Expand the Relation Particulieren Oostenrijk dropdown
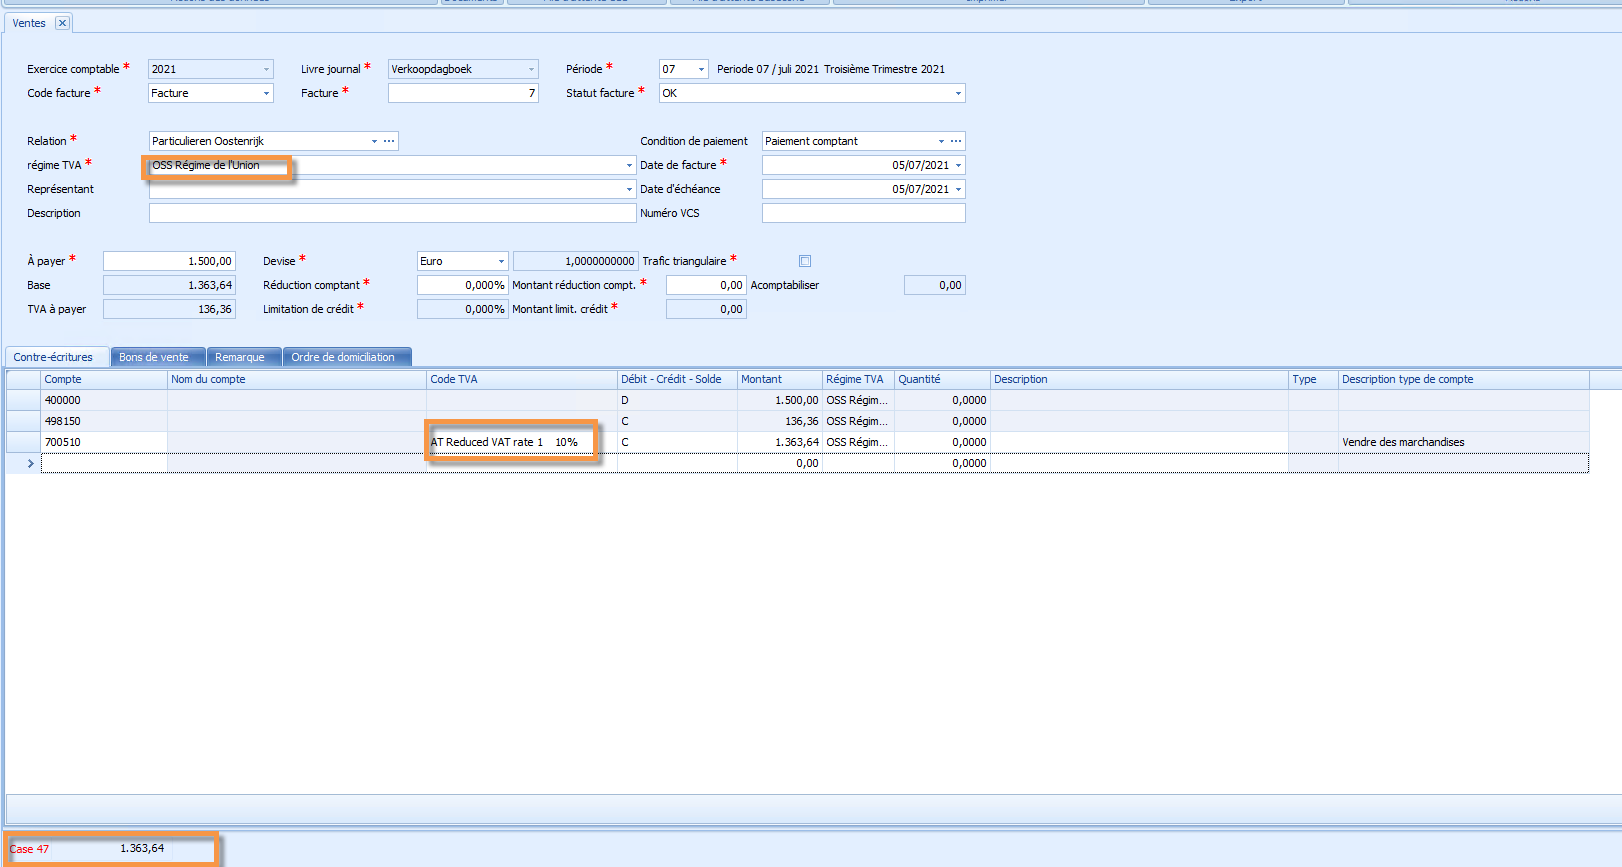Image resolution: width=1622 pixels, height=867 pixels. click(x=374, y=141)
